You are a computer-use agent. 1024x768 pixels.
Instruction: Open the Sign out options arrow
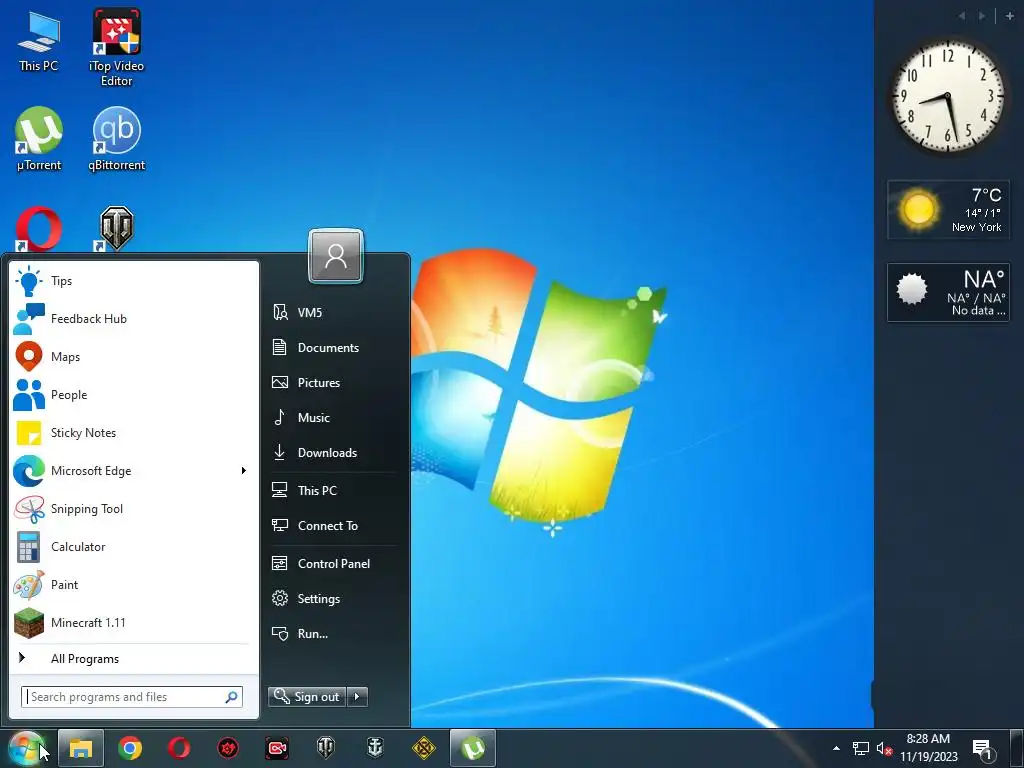(x=357, y=697)
